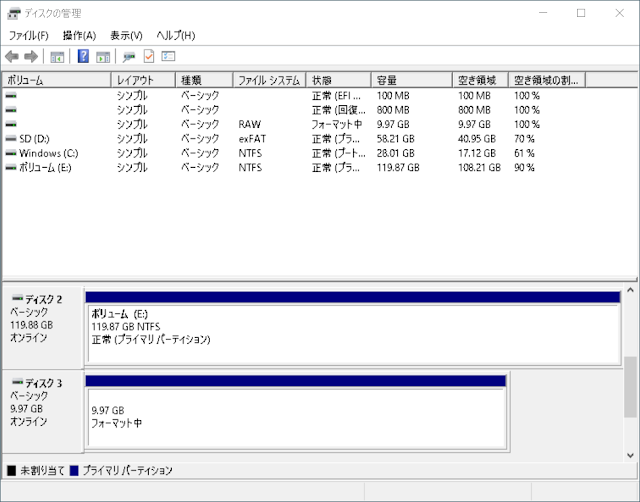Viewport: 640px width, 502px height.
Task: Click the 70 % free ratio cell
Action: click(524, 139)
